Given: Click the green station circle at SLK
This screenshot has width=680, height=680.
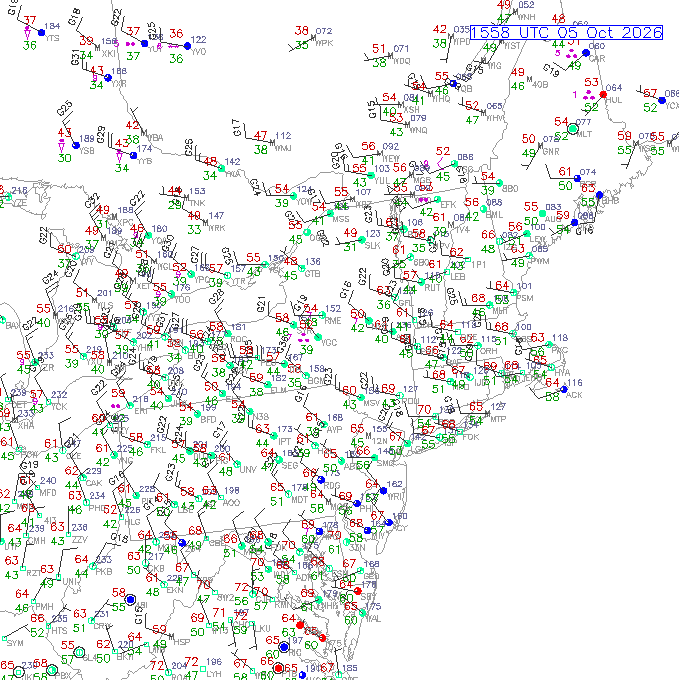Looking at the screenshot, I should (x=362, y=240).
